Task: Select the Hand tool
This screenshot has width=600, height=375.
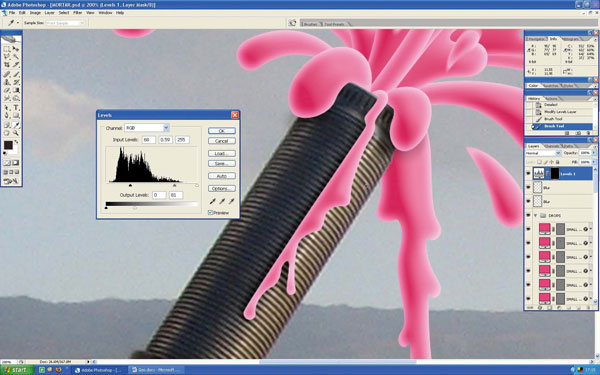Action: click(x=7, y=133)
